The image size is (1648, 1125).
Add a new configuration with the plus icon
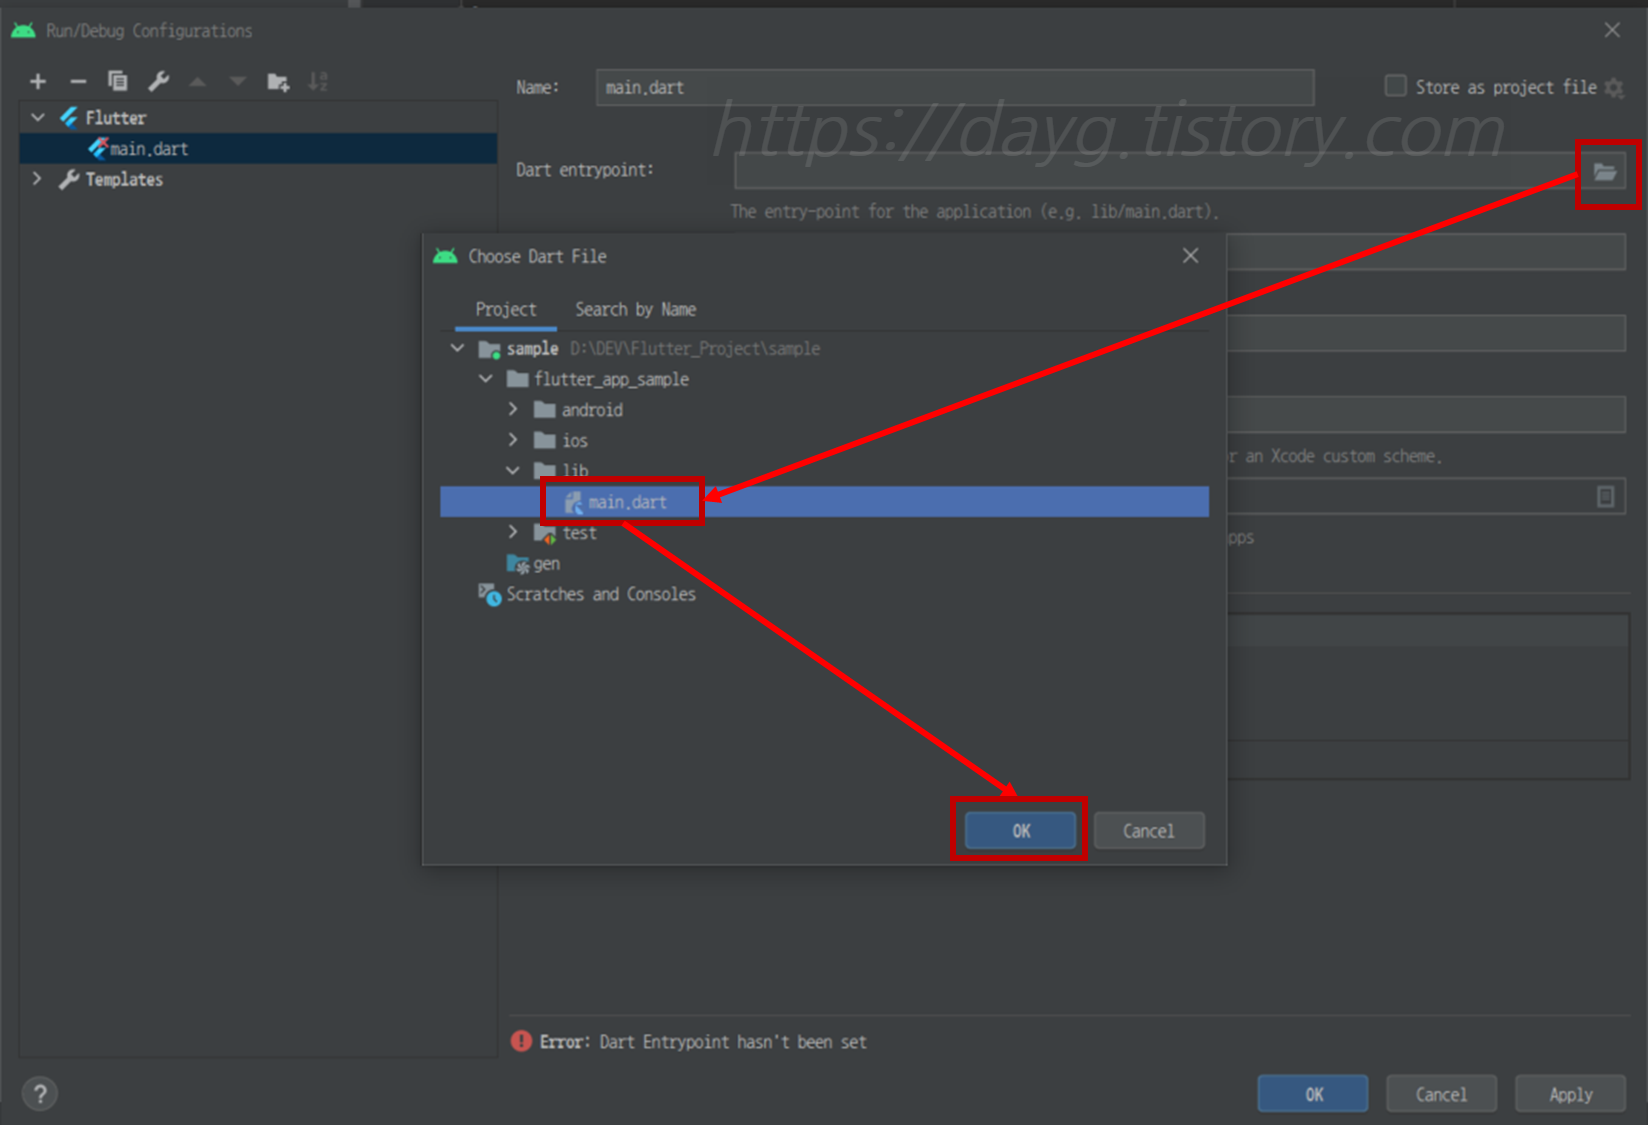38,82
